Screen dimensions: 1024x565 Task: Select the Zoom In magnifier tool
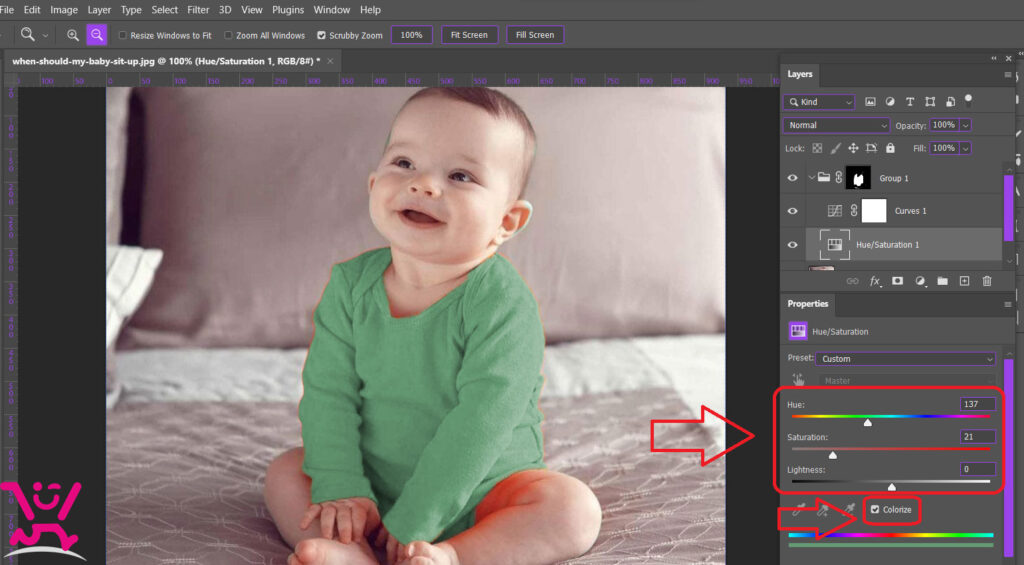72,35
